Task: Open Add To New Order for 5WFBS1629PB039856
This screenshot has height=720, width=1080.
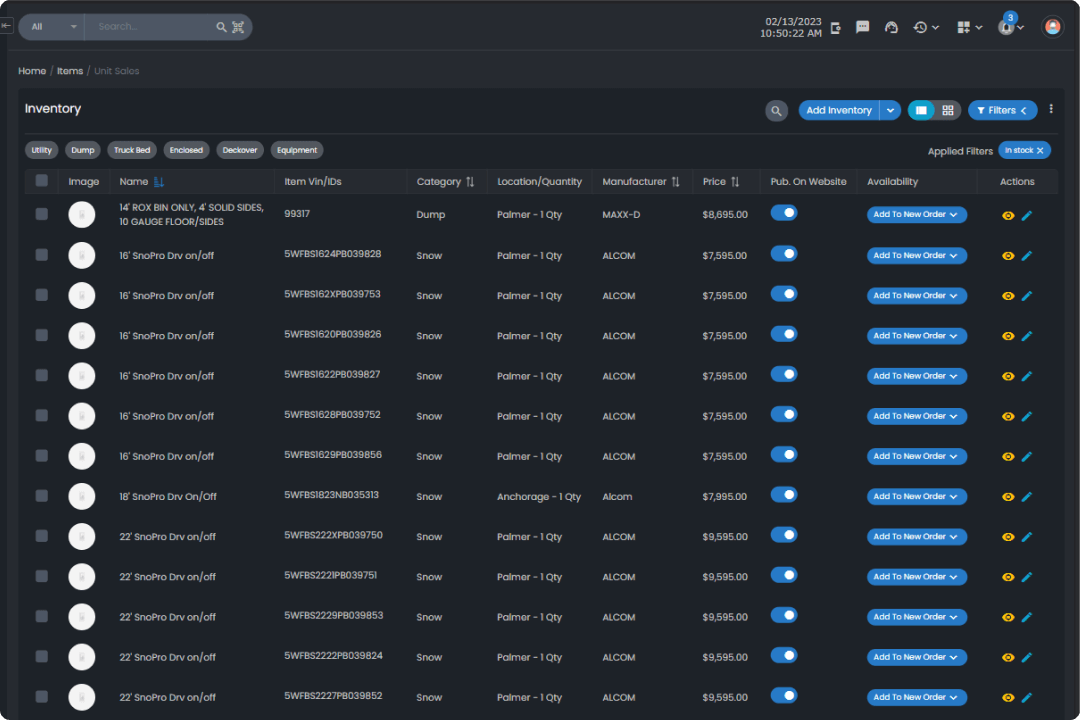Action: tap(916, 456)
